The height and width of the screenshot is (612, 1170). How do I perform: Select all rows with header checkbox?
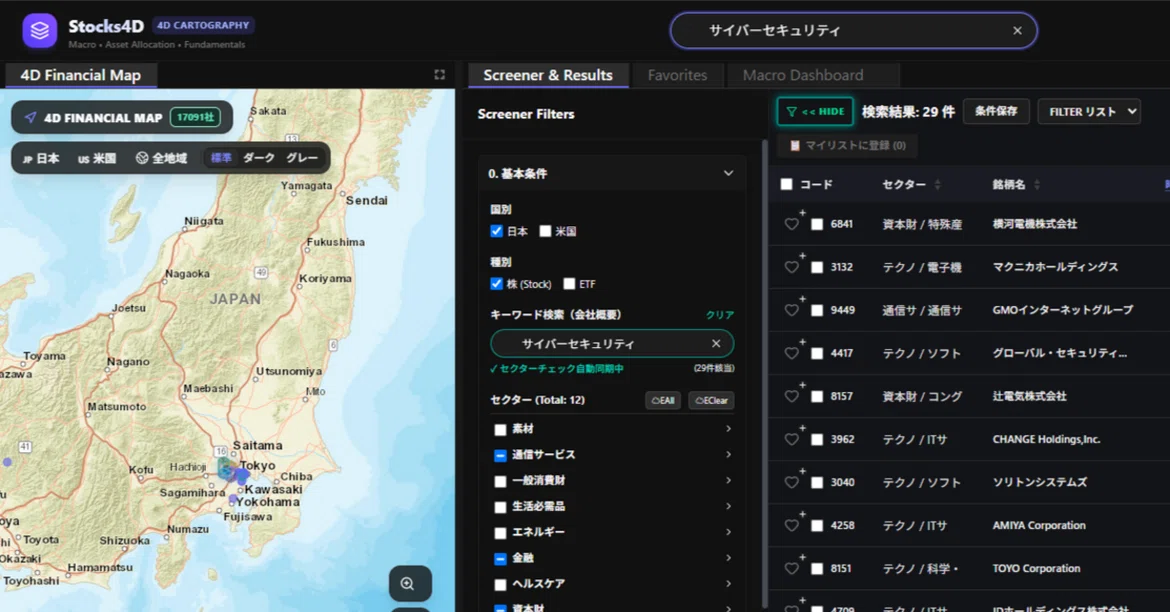786,184
